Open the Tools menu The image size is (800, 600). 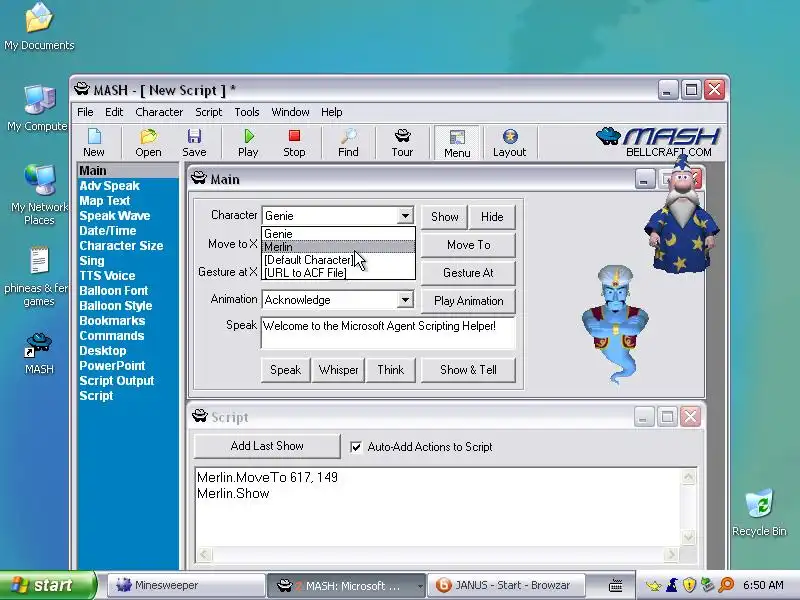(247, 112)
